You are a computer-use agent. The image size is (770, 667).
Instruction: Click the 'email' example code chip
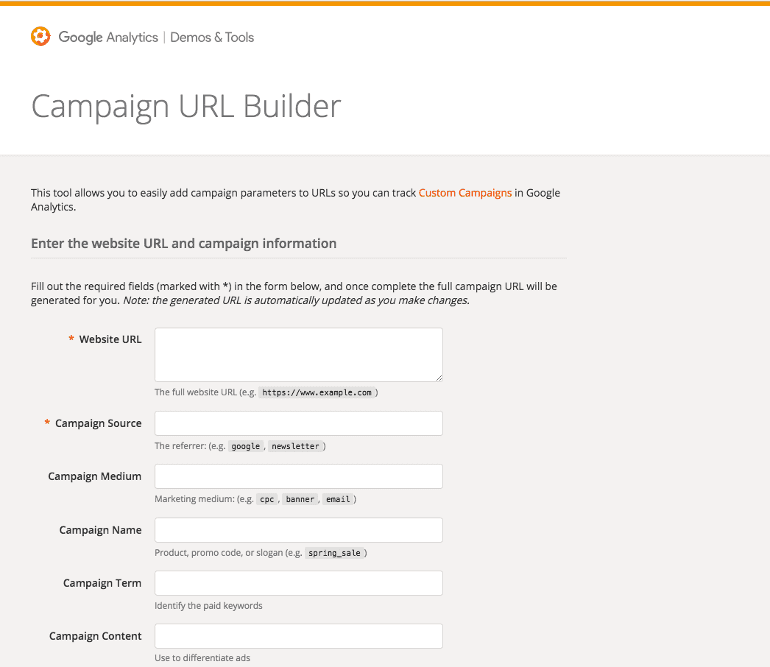338,499
